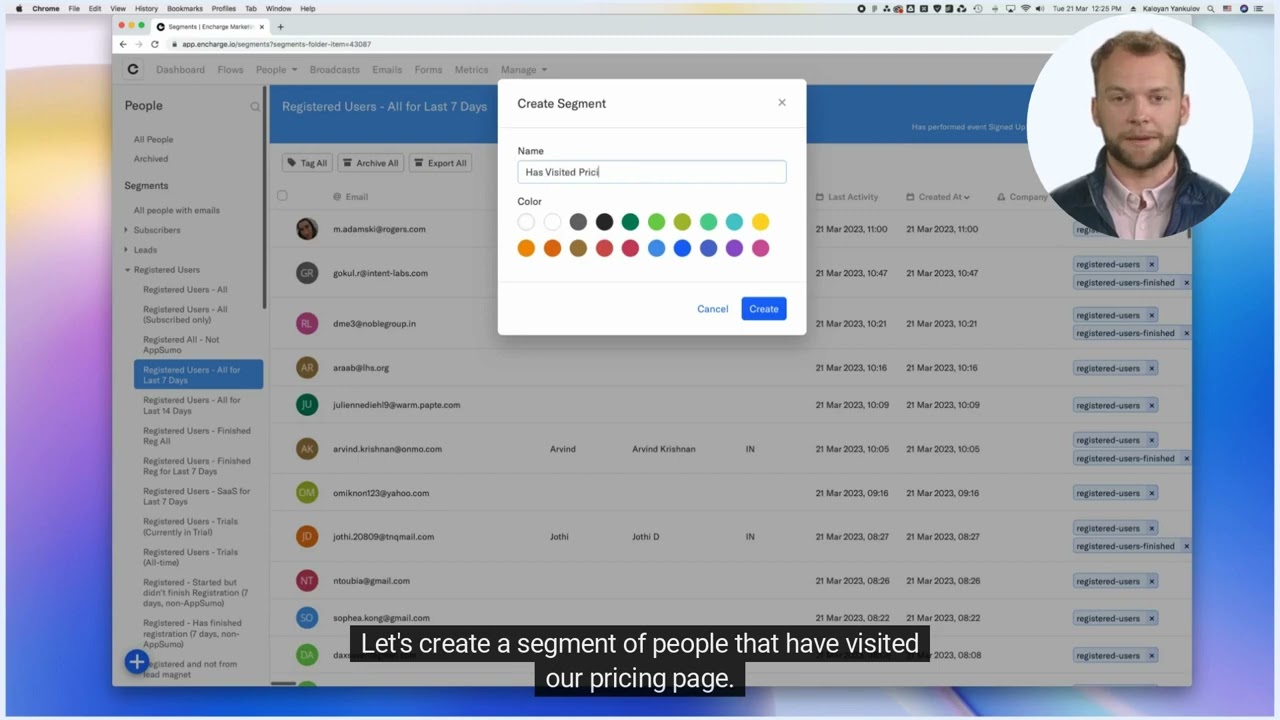1280x720 pixels.
Task: Select the black color swatch
Action: tap(604, 222)
